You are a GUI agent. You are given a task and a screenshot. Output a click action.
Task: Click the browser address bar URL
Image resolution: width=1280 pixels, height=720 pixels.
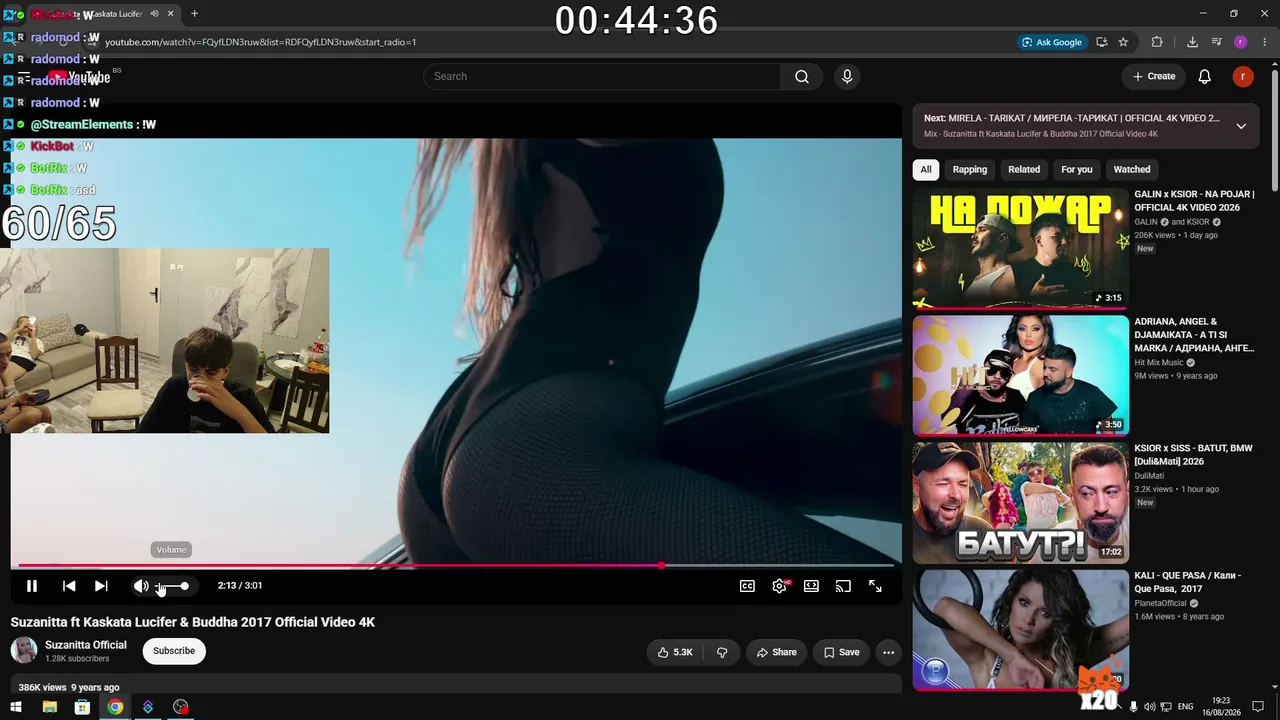[261, 42]
